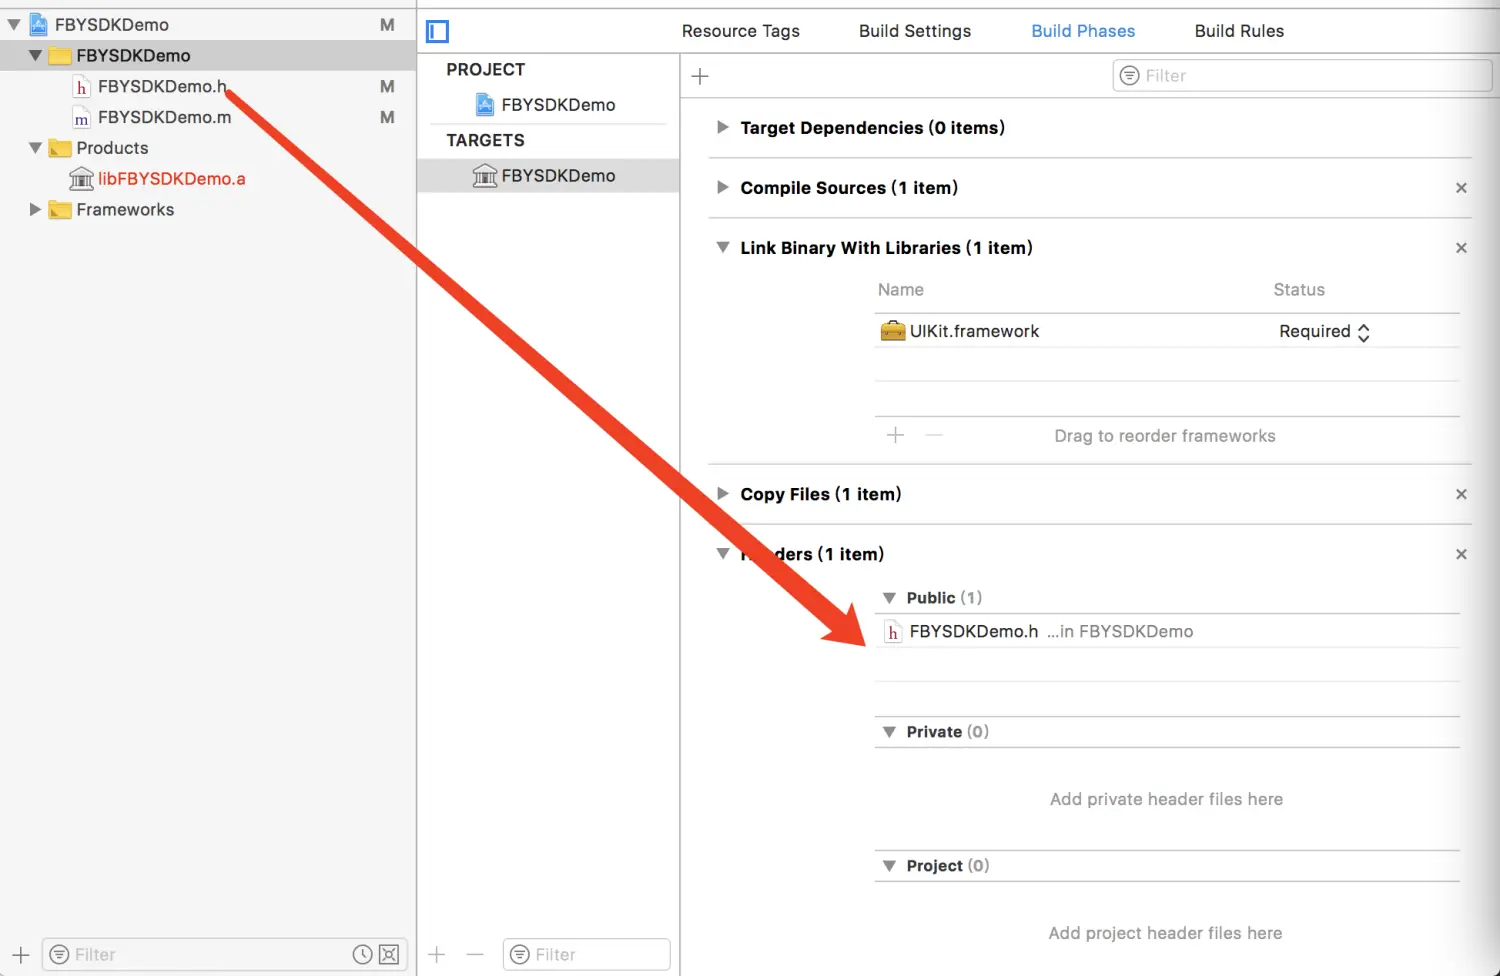Add a new target with bottom plus button
The height and width of the screenshot is (976, 1500).
[437, 955]
